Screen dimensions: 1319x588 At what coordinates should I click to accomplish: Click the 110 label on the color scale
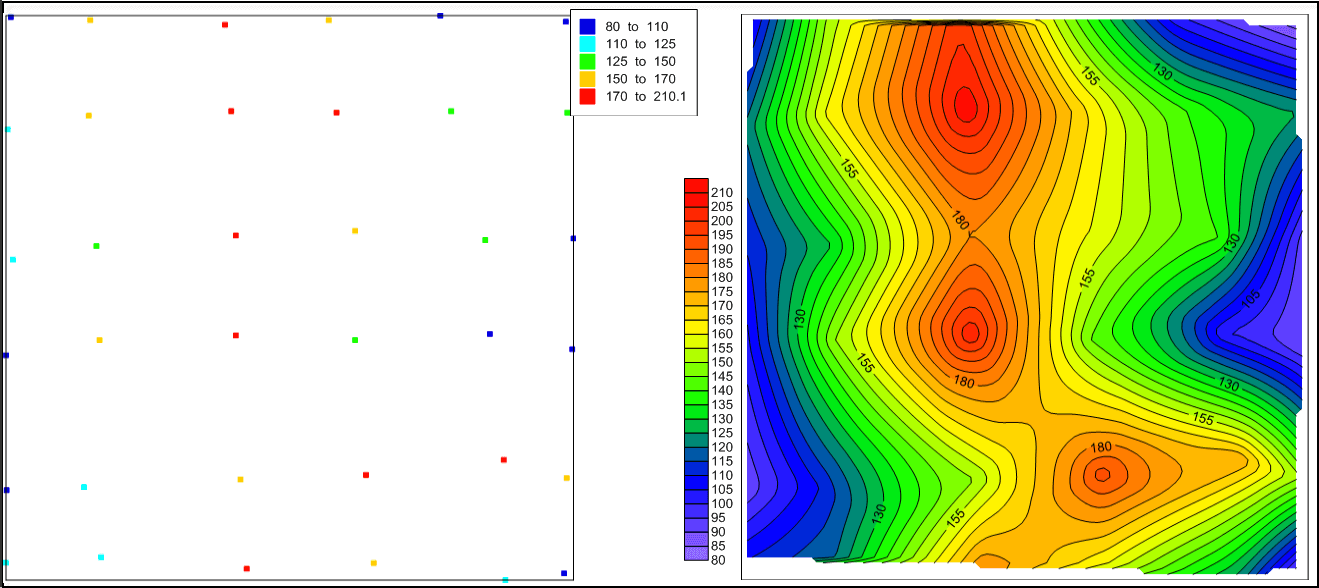point(722,475)
